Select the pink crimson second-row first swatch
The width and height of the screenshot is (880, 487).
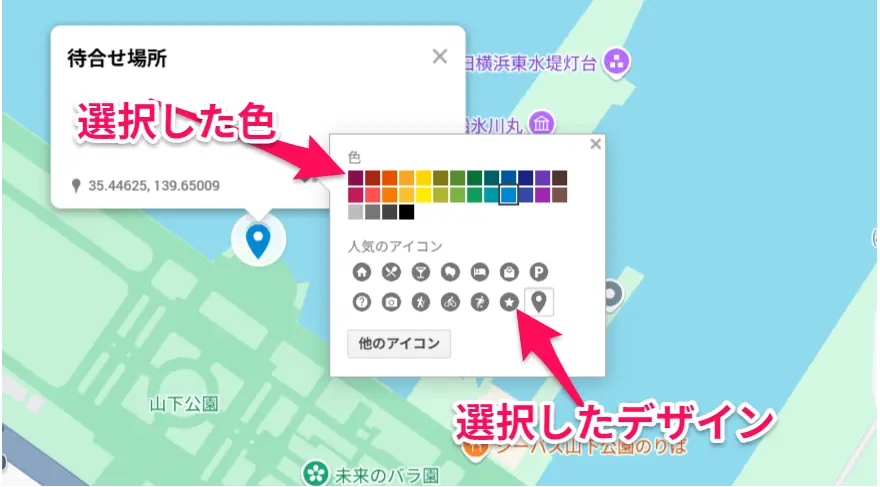356,195
